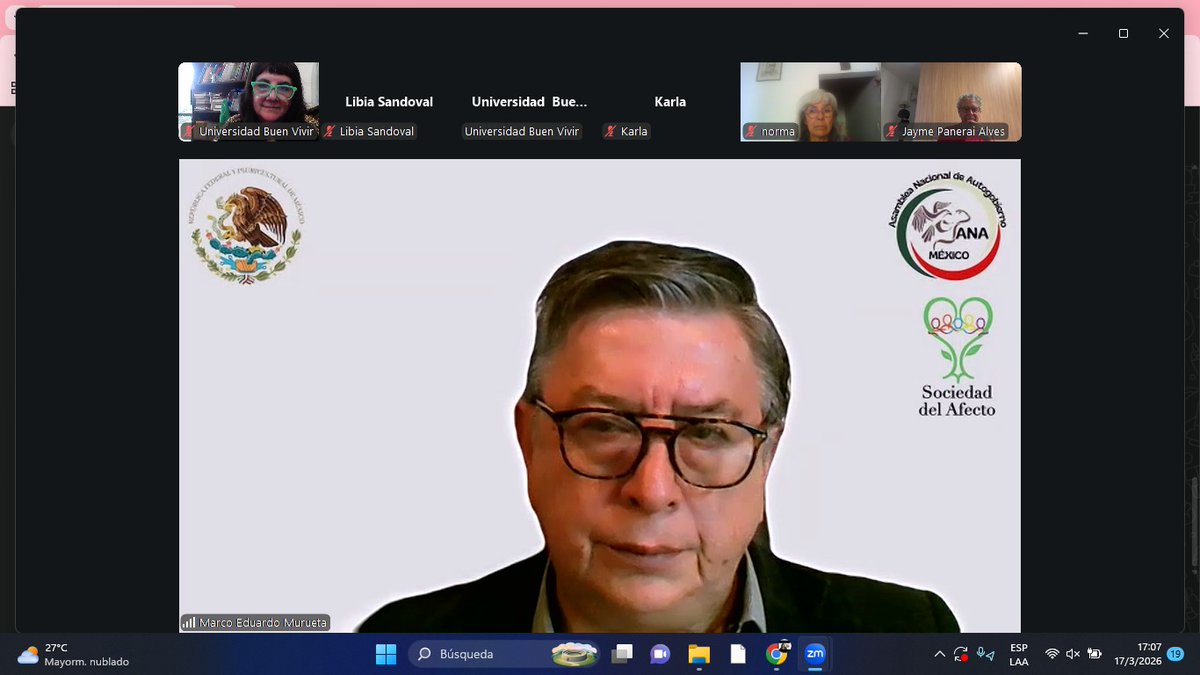Open the blank document app in taskbar
Viewport: 1200px width, 675px height.
coord(737,654)
